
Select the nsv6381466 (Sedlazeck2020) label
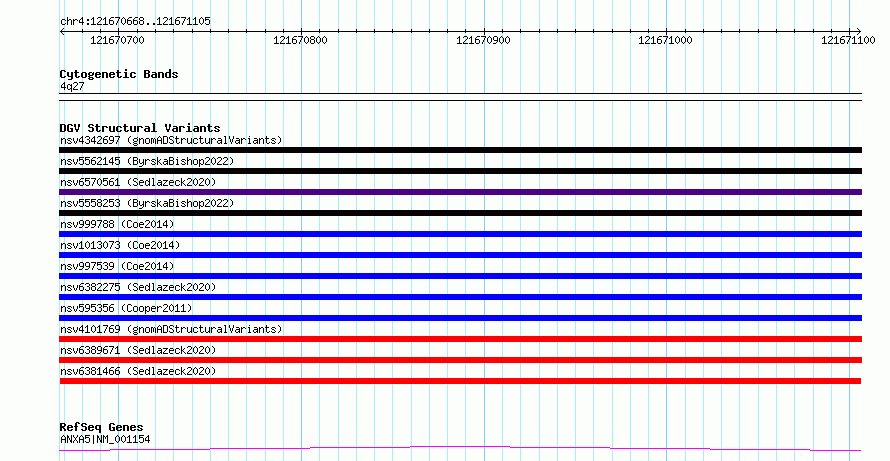pyautogui.click(x=138, y=371)
